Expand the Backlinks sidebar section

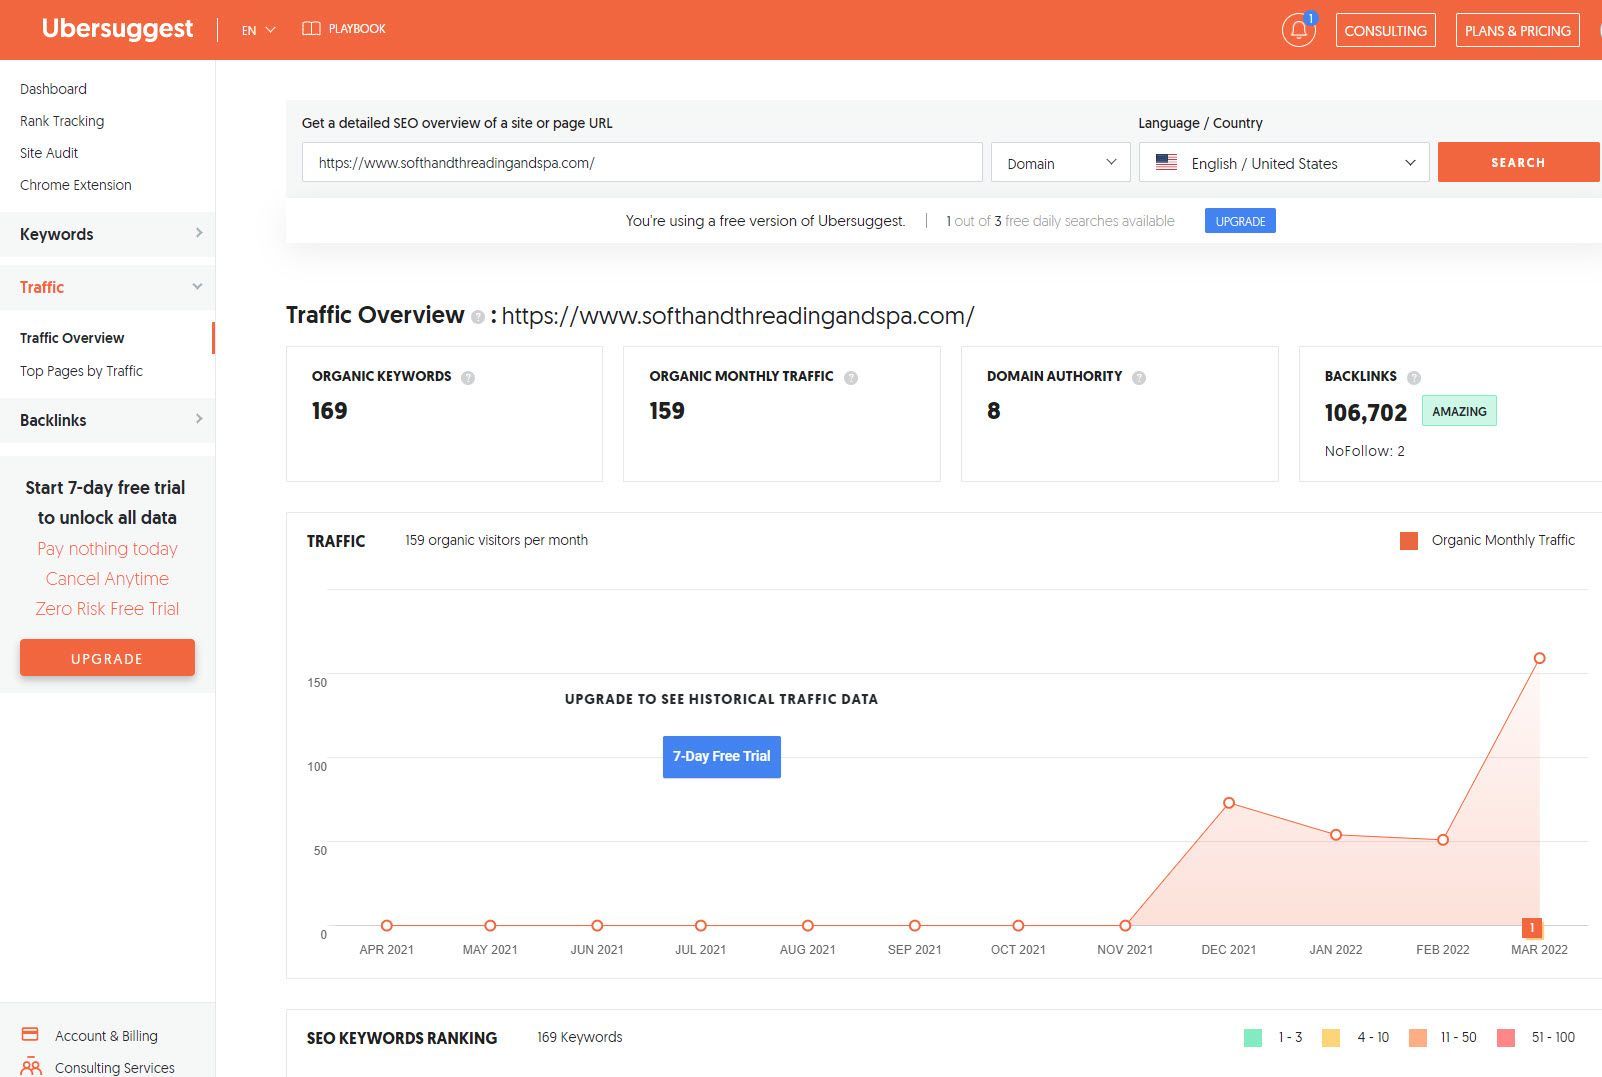107,420
